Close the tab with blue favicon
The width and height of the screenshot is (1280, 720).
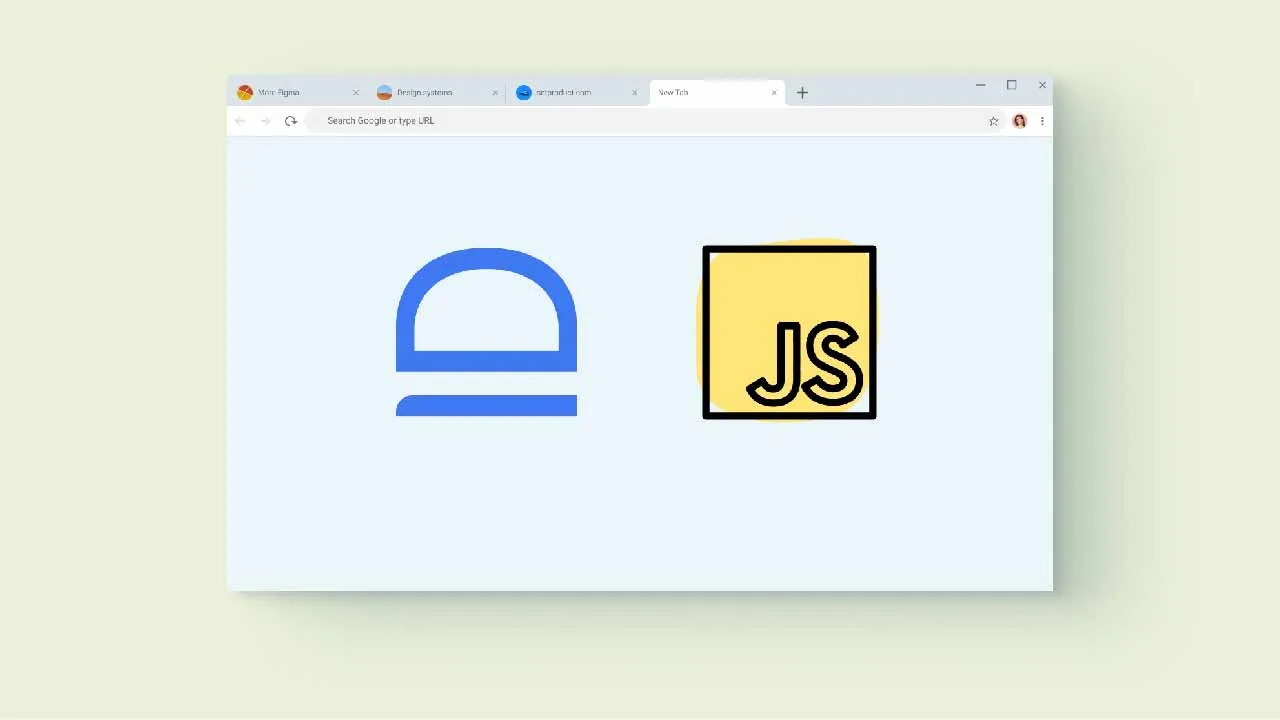pos(634,93)
